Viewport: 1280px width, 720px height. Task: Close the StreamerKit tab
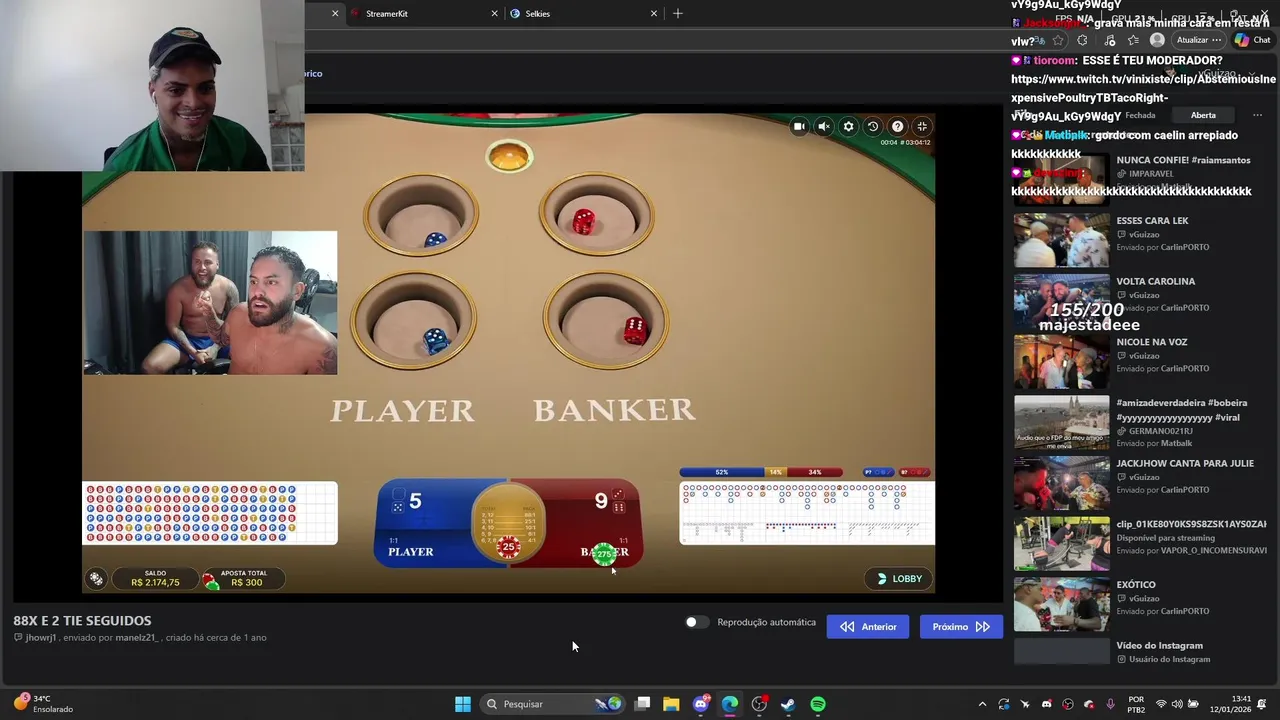point(494,14)
